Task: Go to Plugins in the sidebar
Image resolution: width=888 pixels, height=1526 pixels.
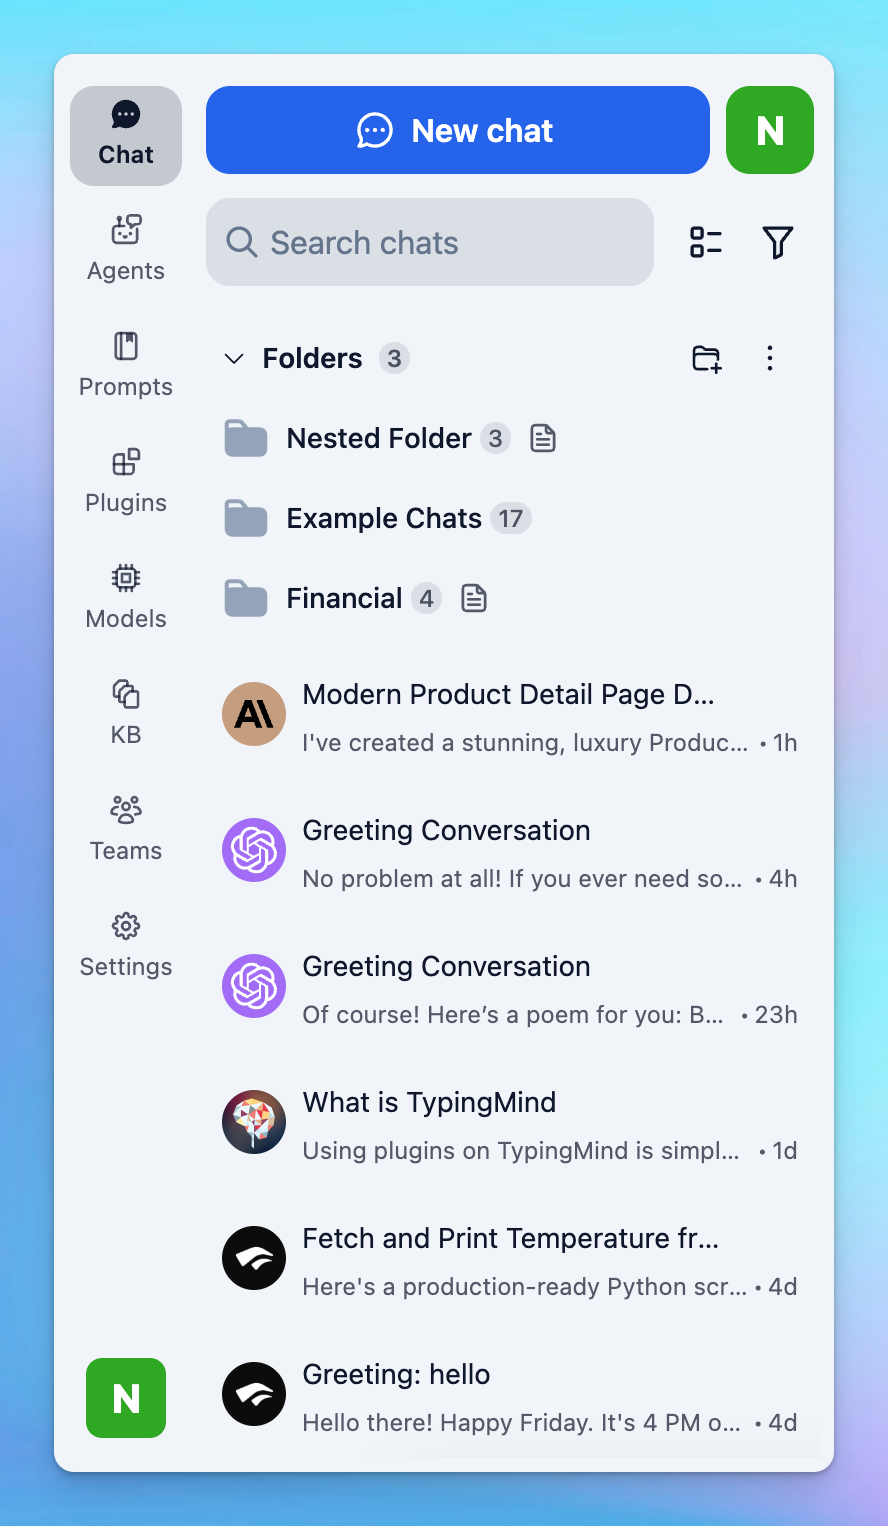Action: point(126,480)
